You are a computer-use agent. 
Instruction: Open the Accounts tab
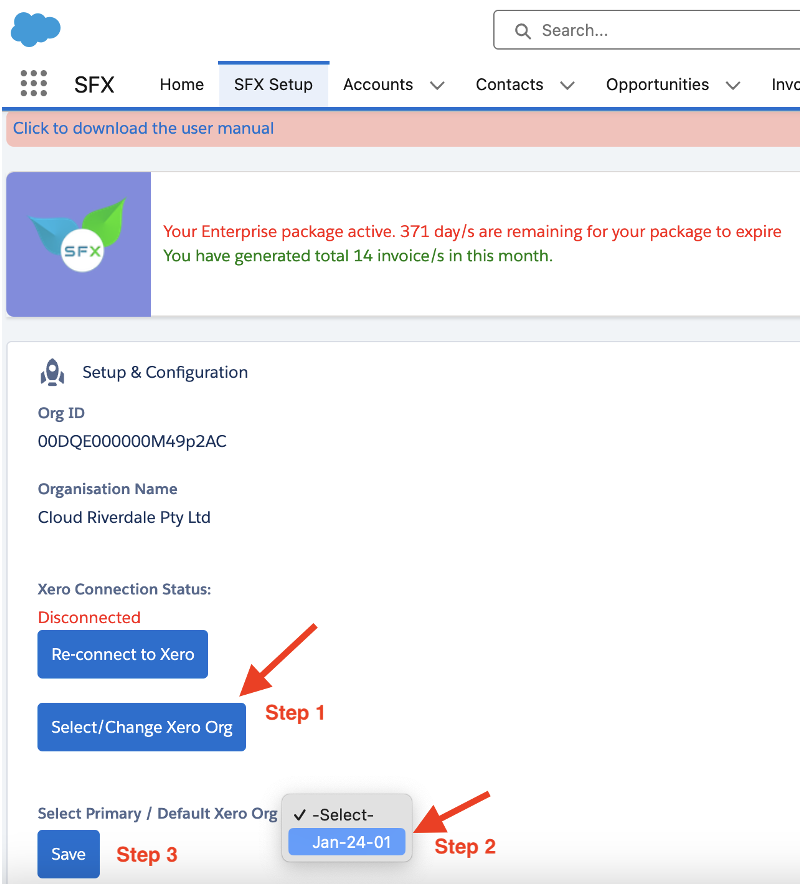pyautogui.click(x=378, y=85)
